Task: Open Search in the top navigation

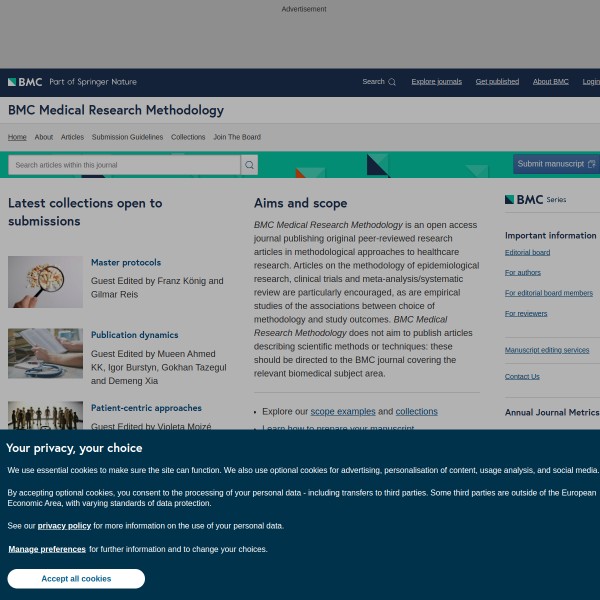Action: pos(378,82)
